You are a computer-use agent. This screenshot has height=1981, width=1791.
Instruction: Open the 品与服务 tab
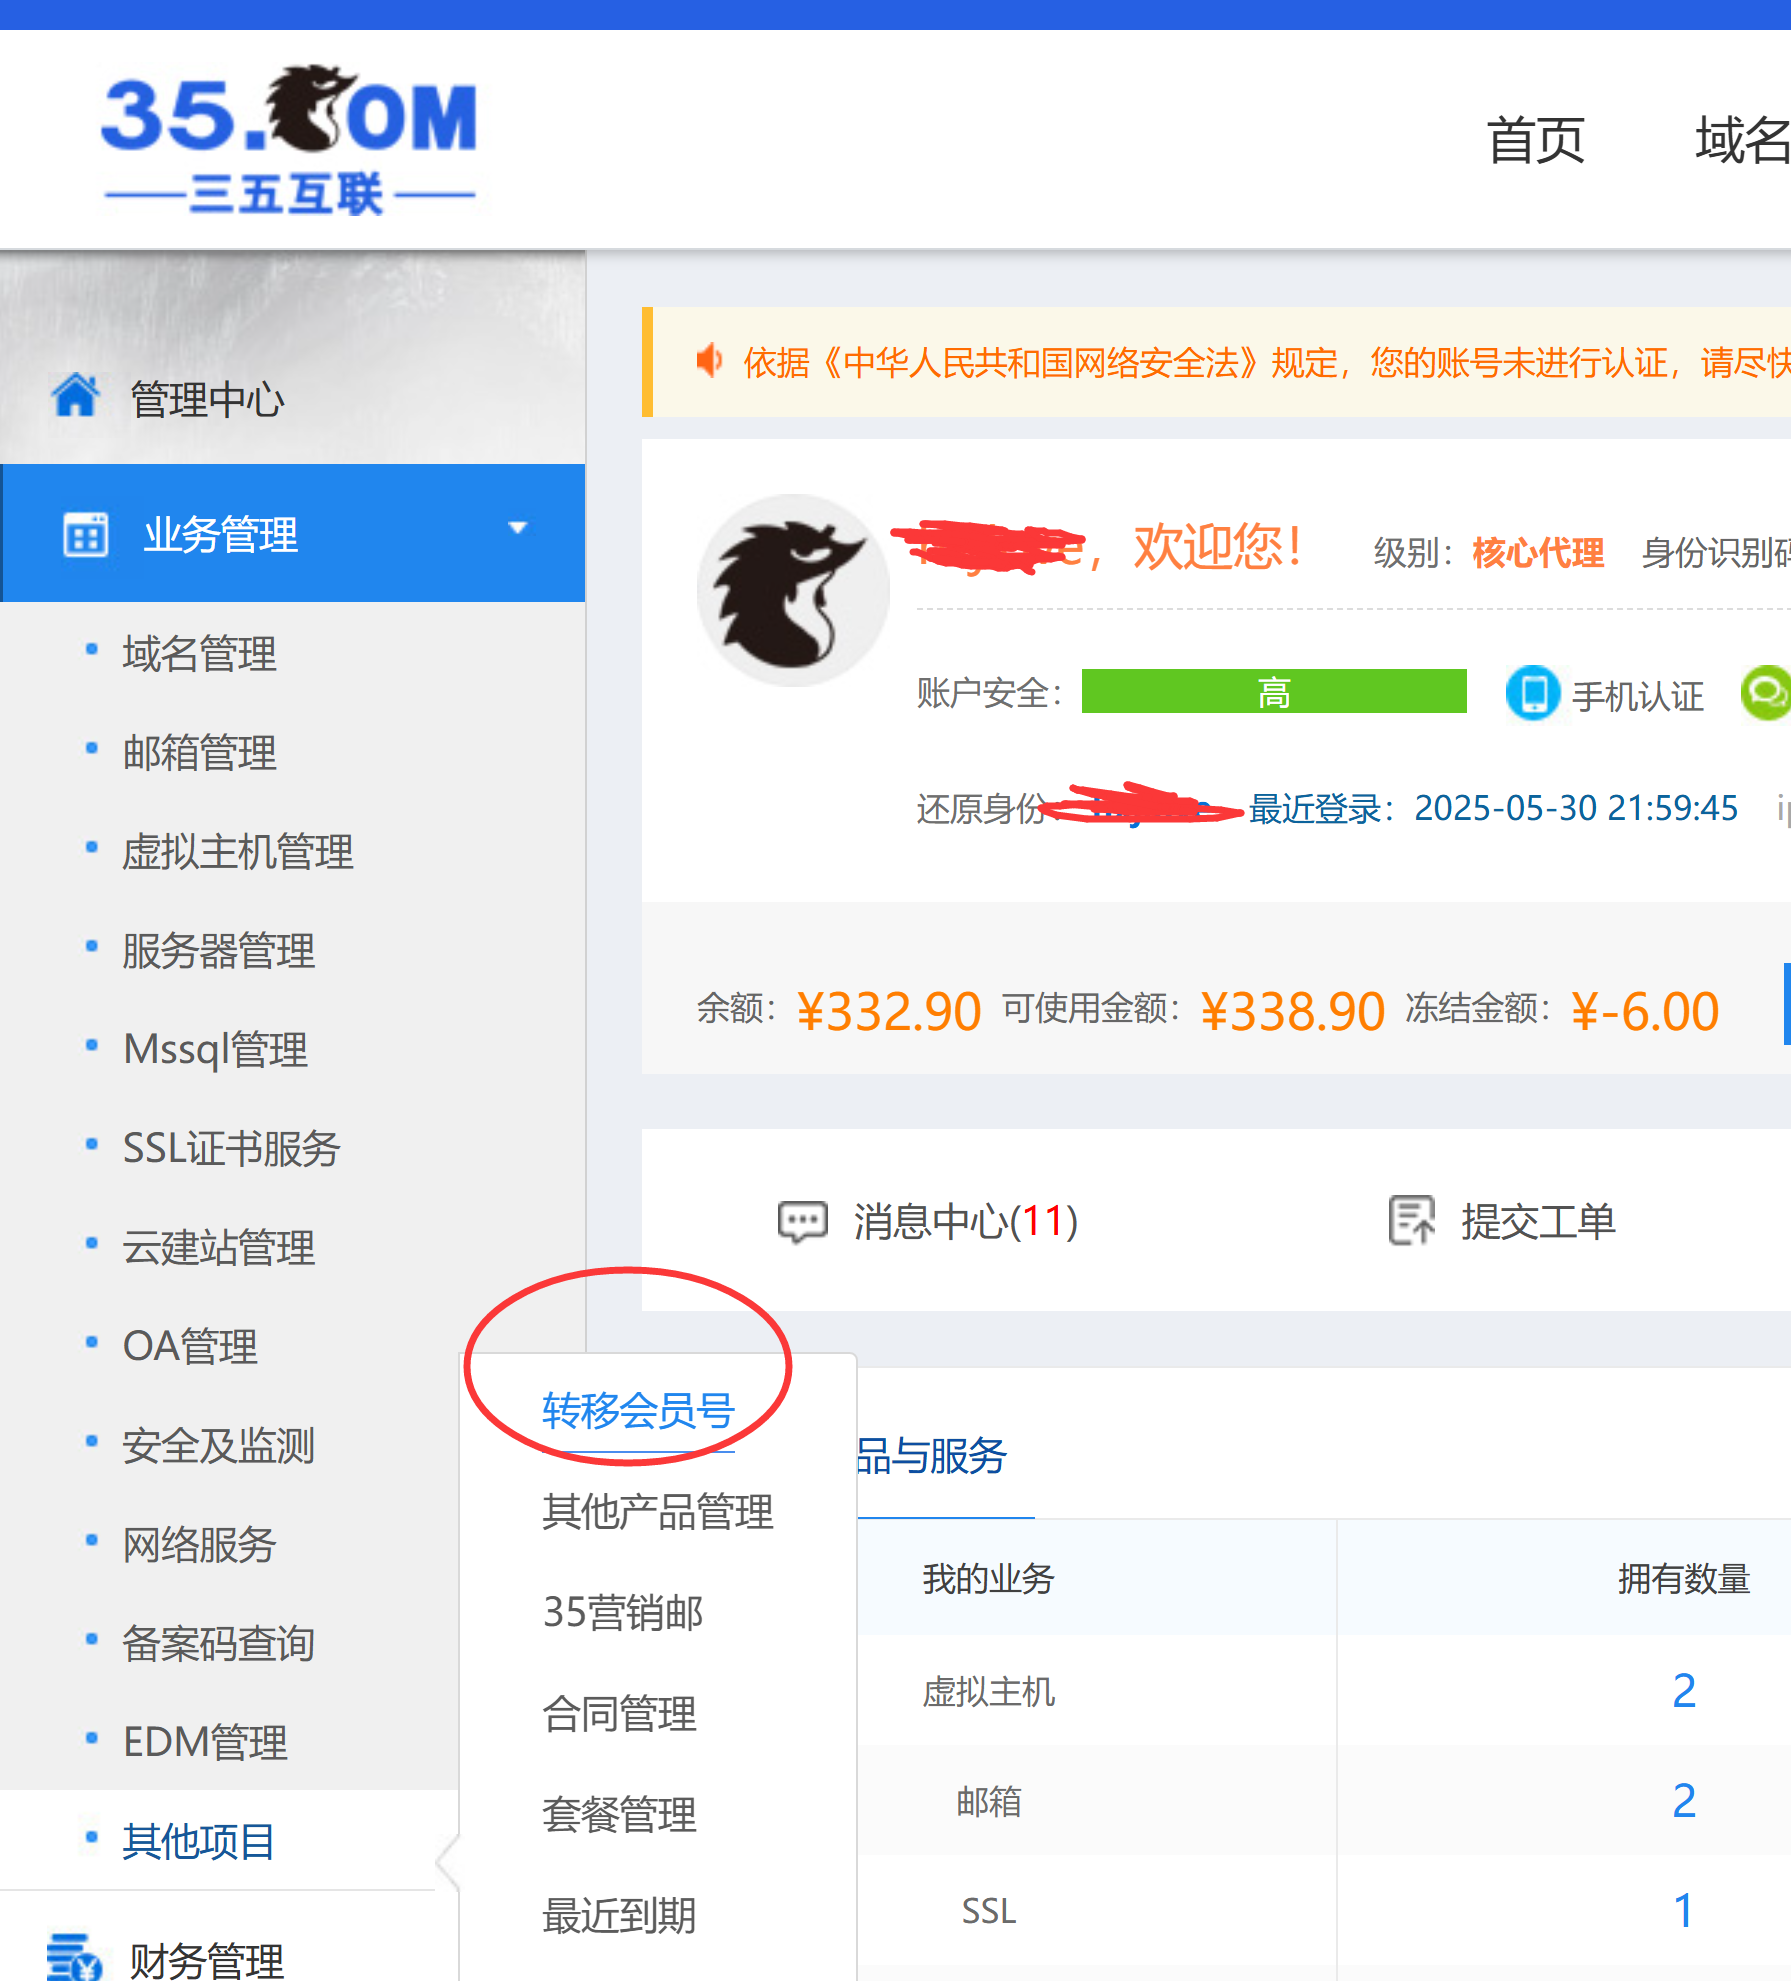click(932, 1456)
